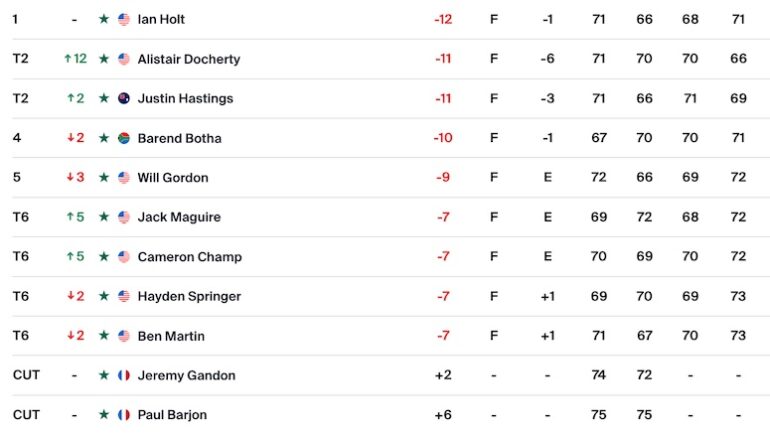This screenshot has height=433, width=770.
Task: Click Jeremy Gandon's French flag icon
Action: pyautogui.click(x=124, y=376)
